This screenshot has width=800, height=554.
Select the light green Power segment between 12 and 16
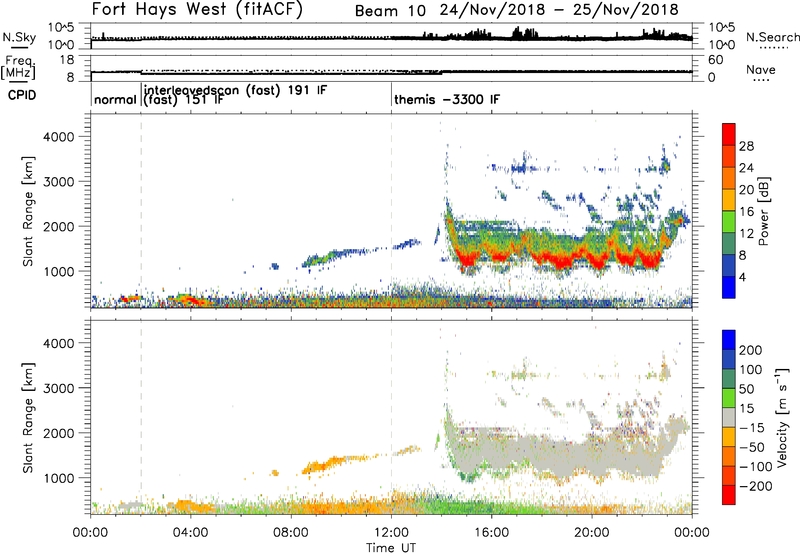click(x=729, y=222)
